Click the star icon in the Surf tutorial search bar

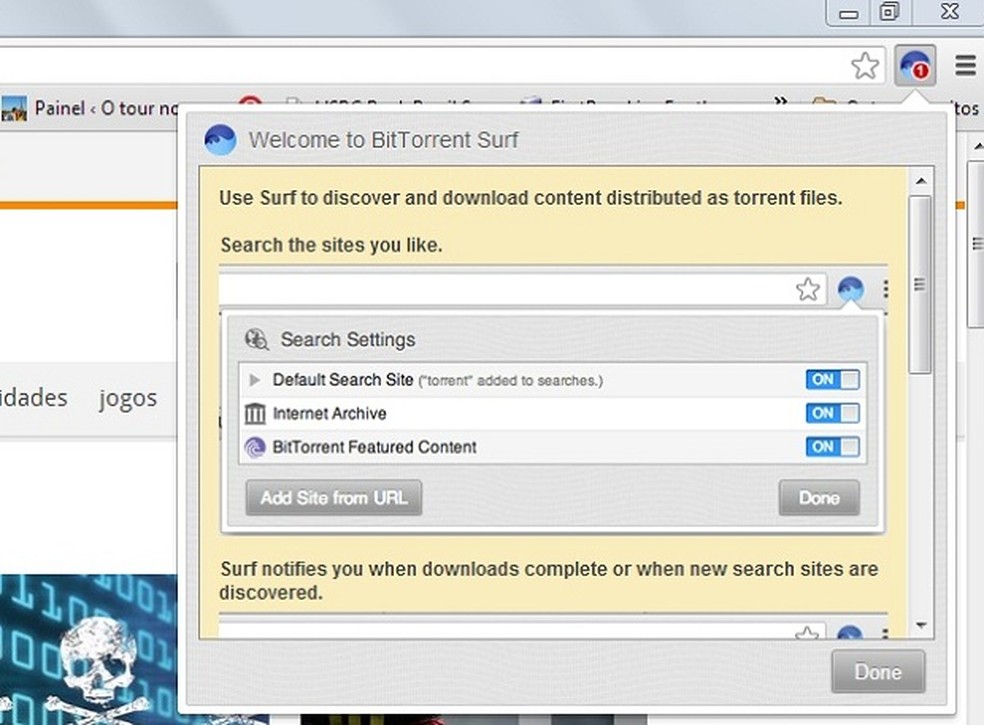click(x=808, y=289)
